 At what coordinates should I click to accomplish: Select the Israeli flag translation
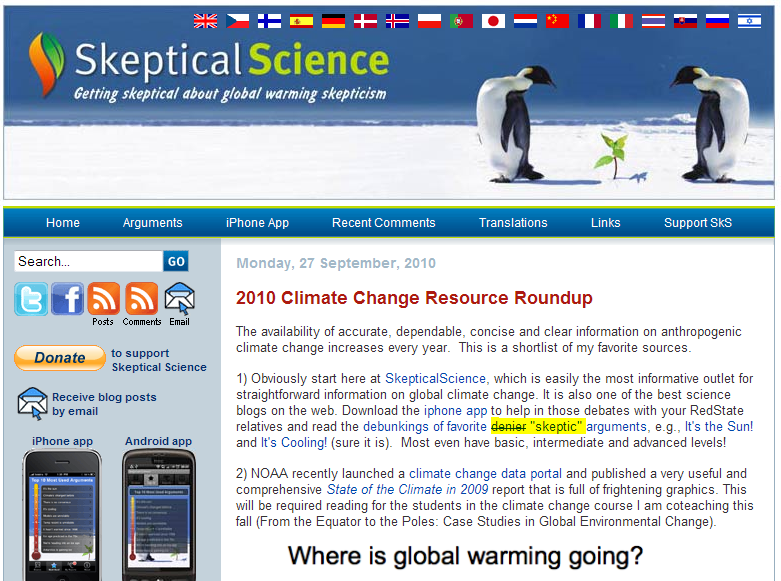coord(749,20)
